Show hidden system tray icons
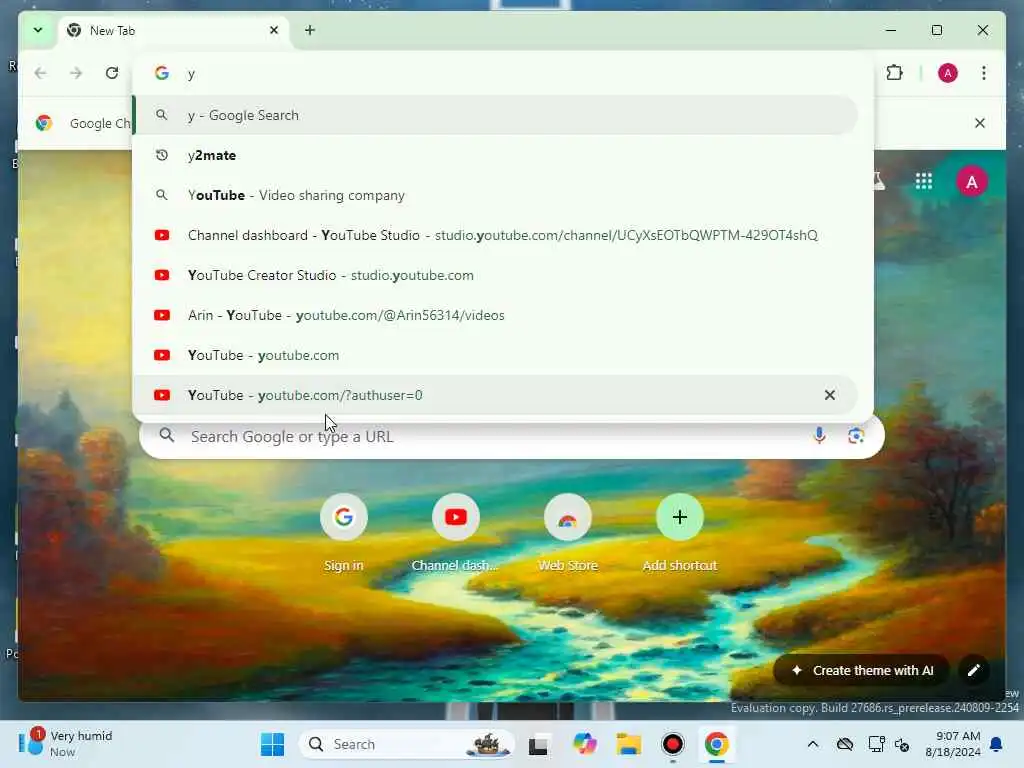Image resolution: width=1024 pixels, height=768 pixels. (x=812, y=744)
